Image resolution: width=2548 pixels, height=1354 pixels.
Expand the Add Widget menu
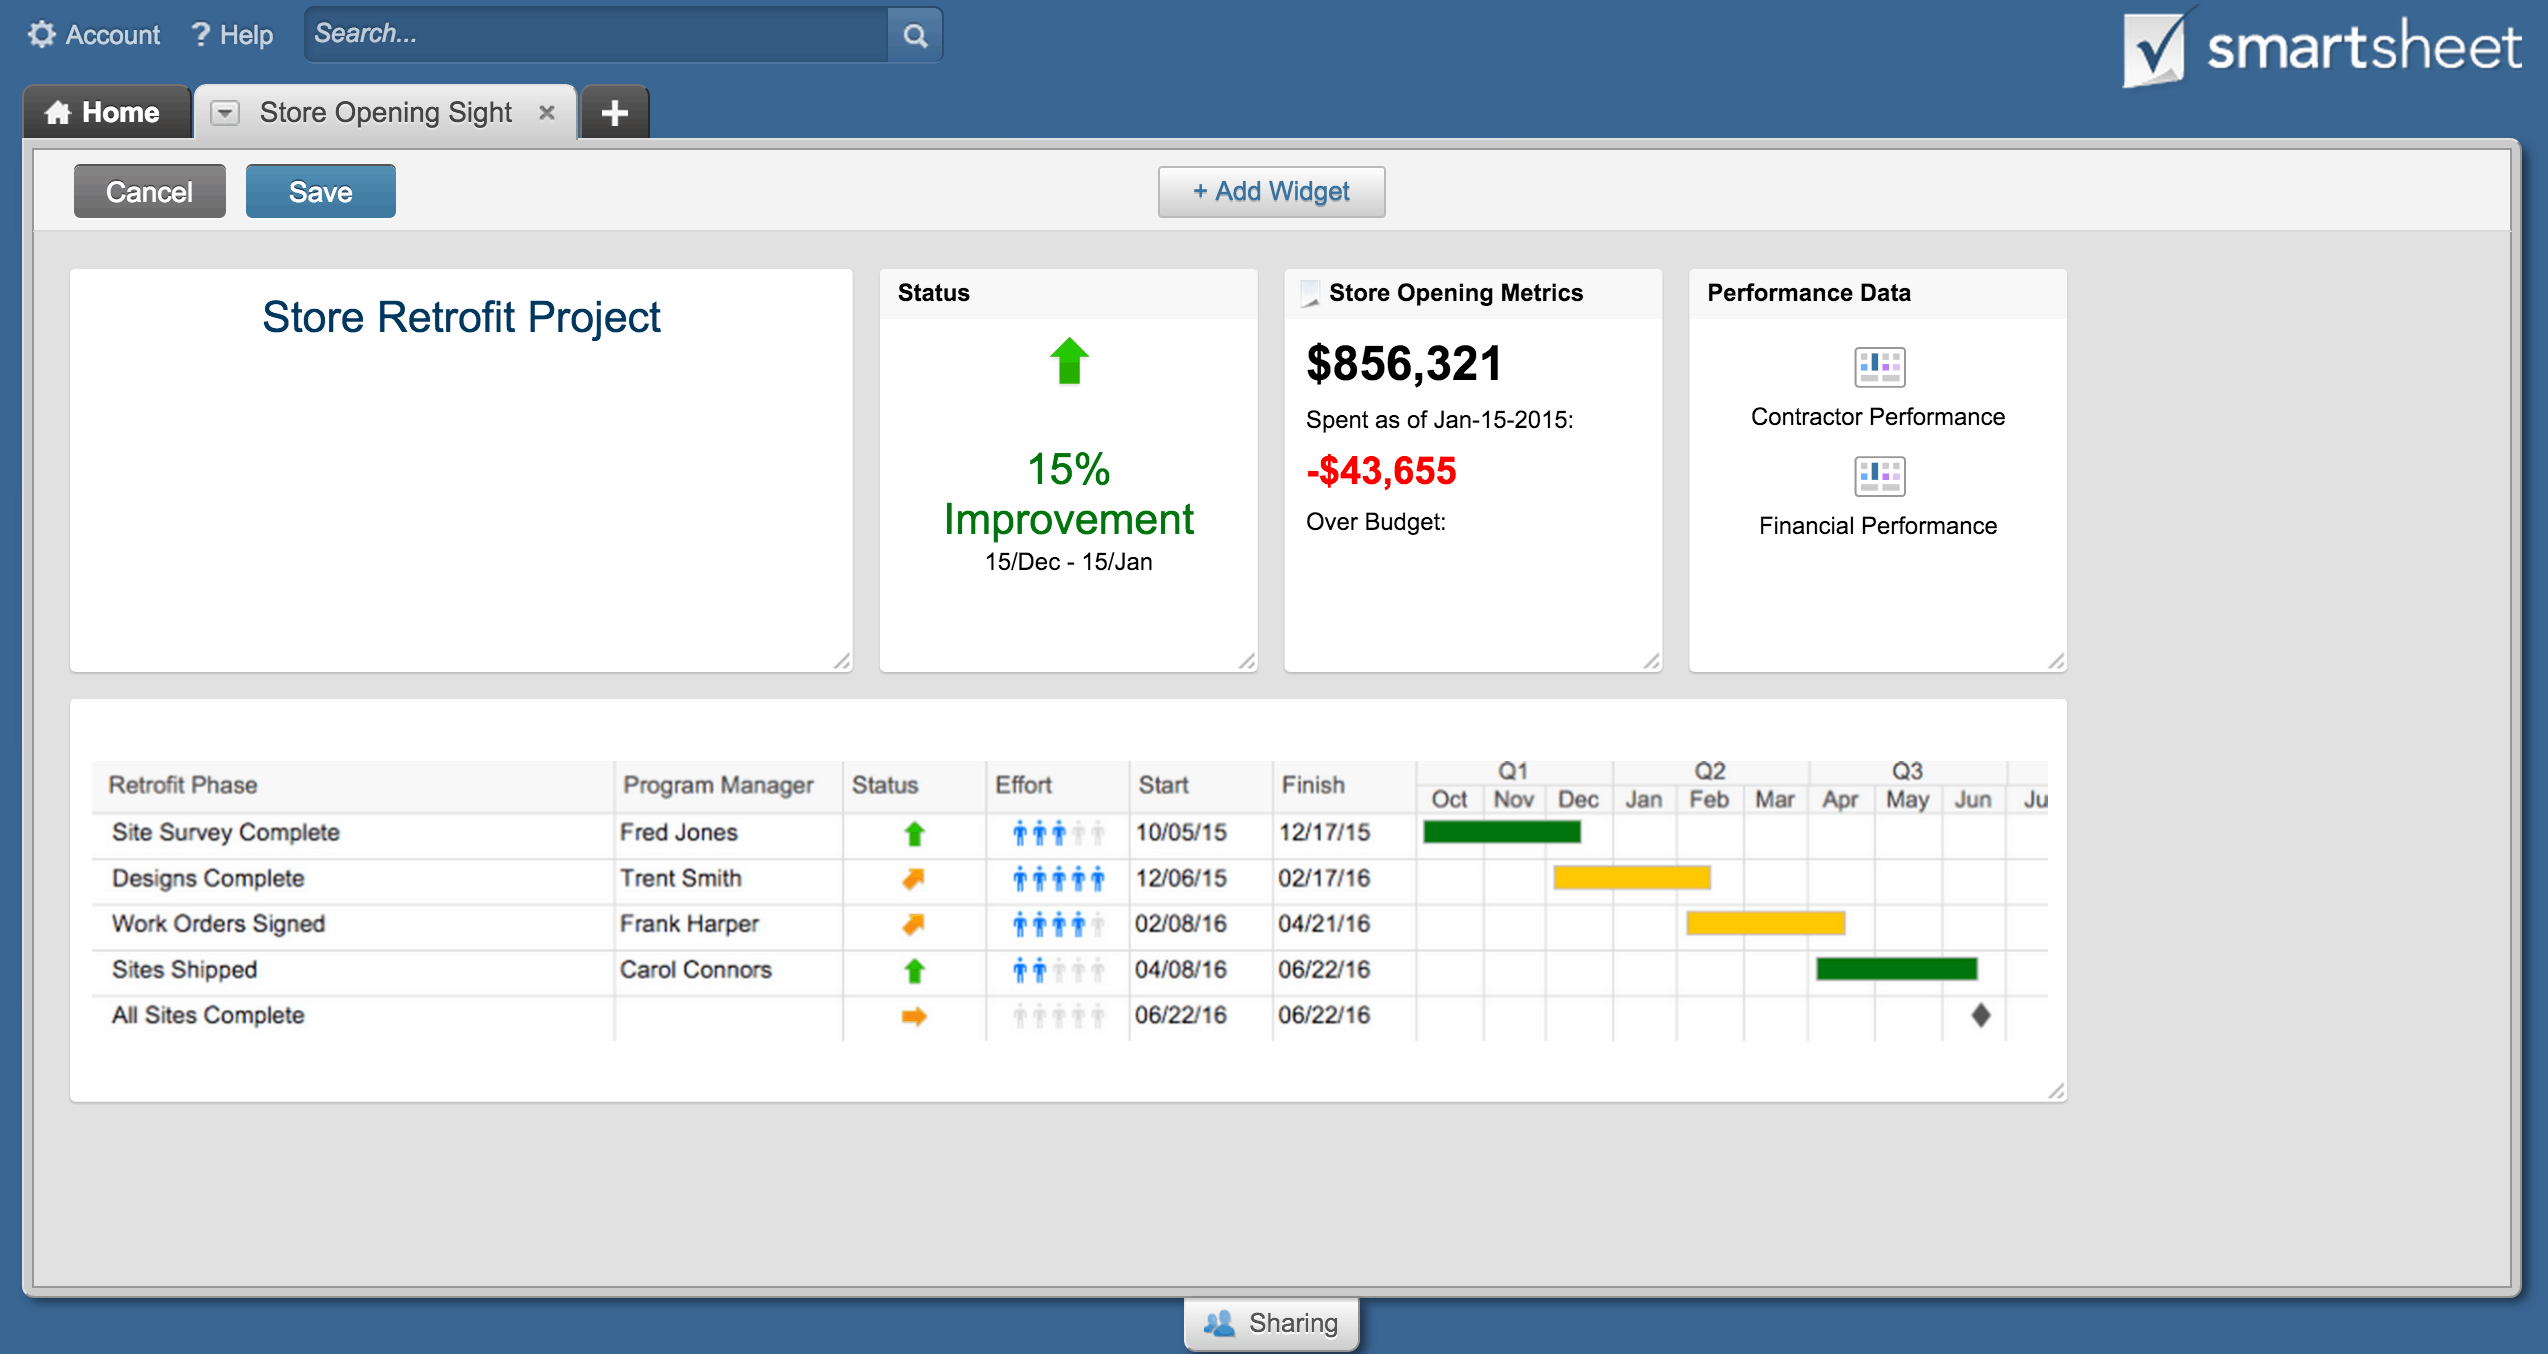point(1272,191)
